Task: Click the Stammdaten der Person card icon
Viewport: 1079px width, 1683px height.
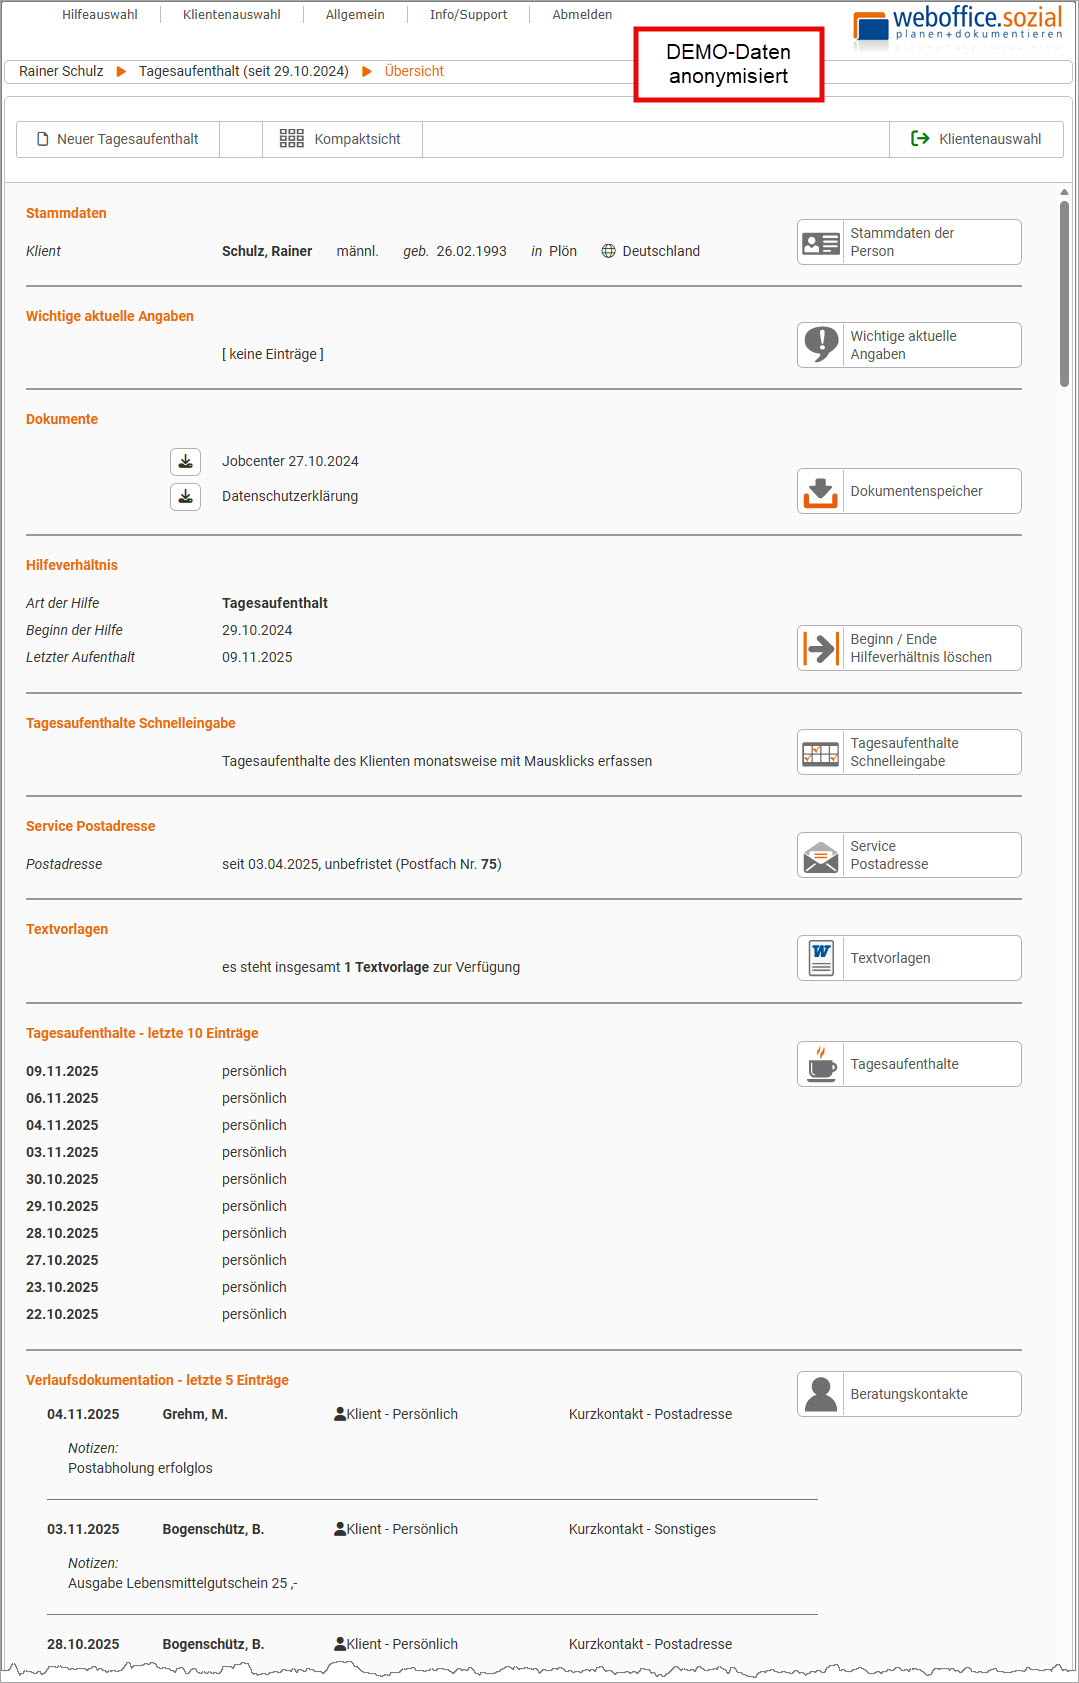Action: click(821, 243)
